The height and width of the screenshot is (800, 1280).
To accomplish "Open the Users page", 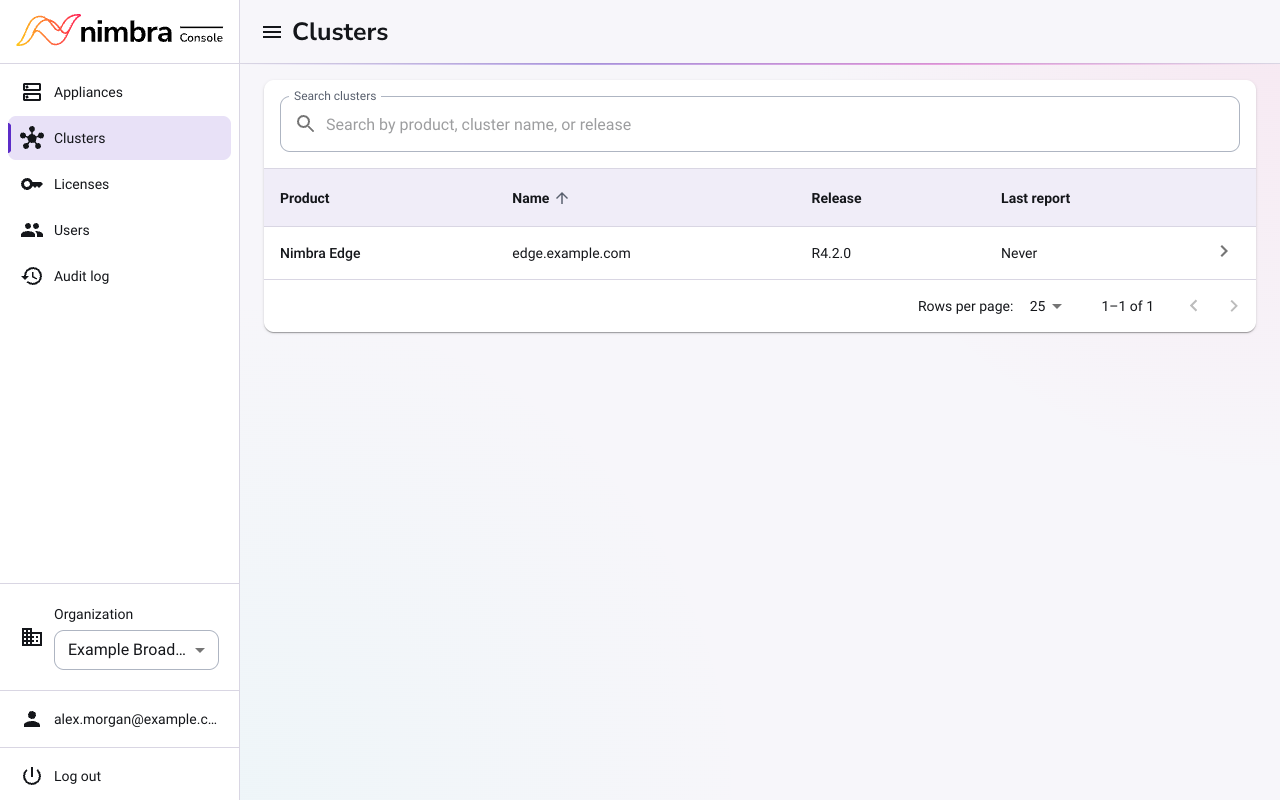I will click(x=120, y=230).
